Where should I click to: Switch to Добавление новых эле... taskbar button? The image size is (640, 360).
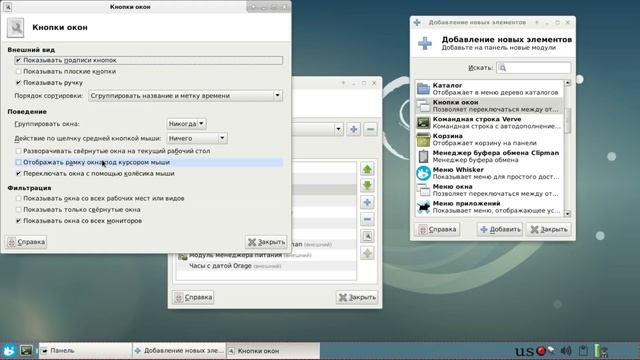179,351
